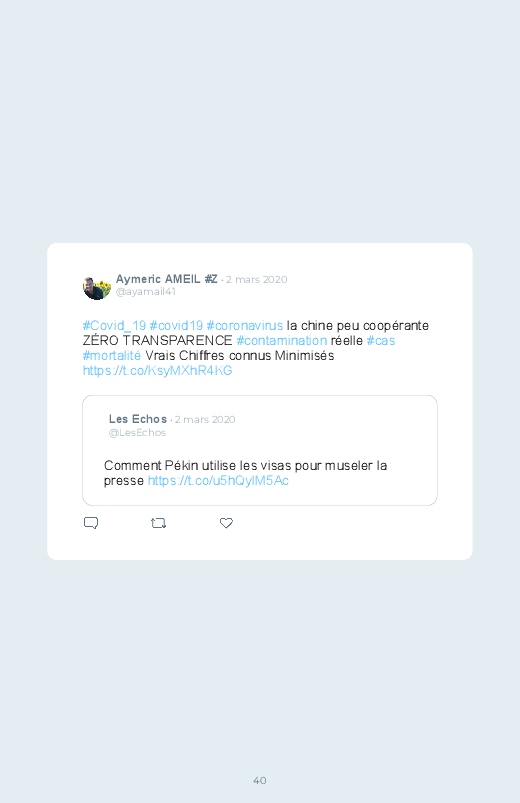
Task: Click the main tweet's 2 mars 2020 date
Action: point(257,280)
